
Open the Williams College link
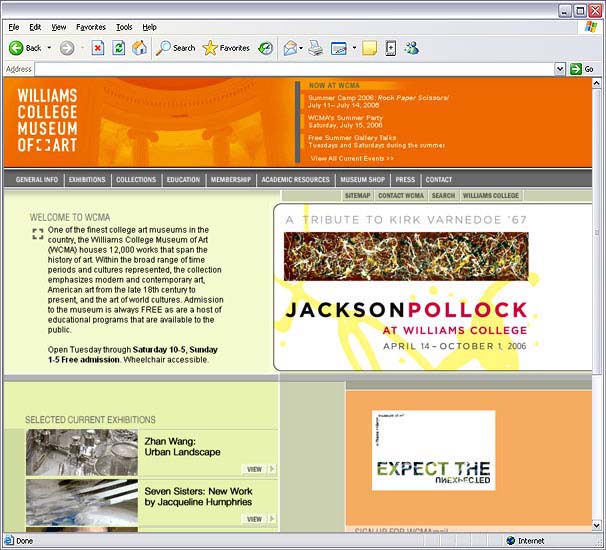click(x=491, y=196)
